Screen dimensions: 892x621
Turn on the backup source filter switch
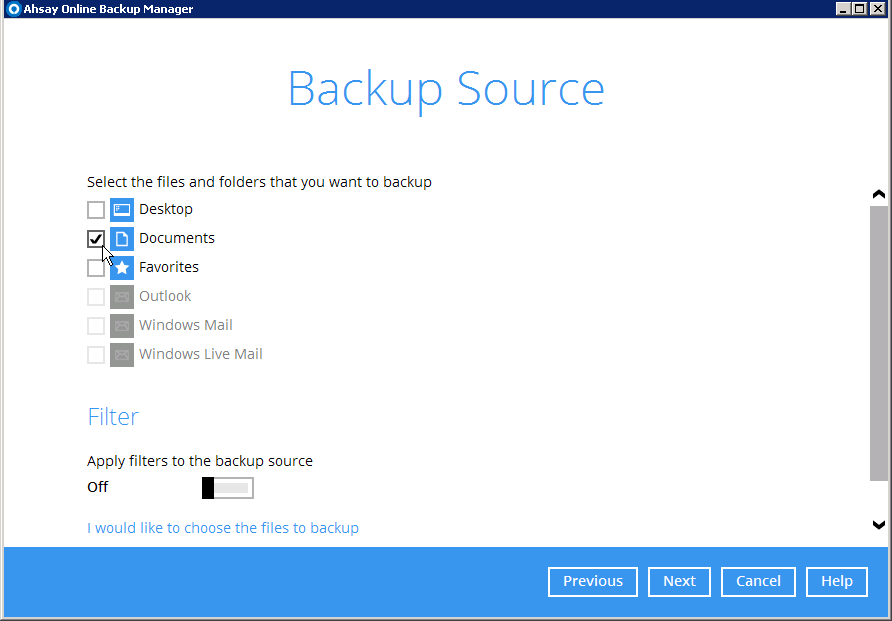point(228,488)
